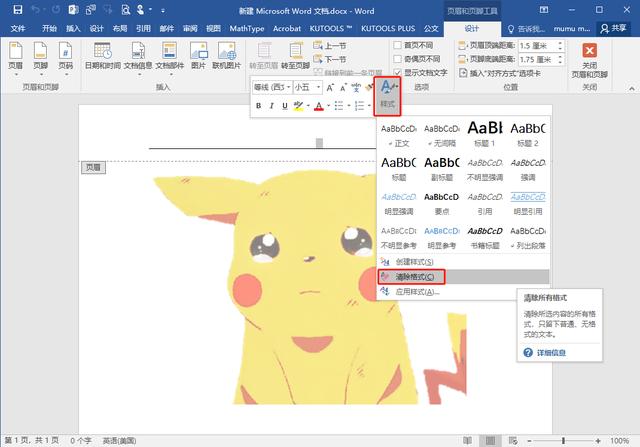Expand the font color dropdown arrow
Screen dimensions: 640x447
pyautogui.click(x=328, y=106)
